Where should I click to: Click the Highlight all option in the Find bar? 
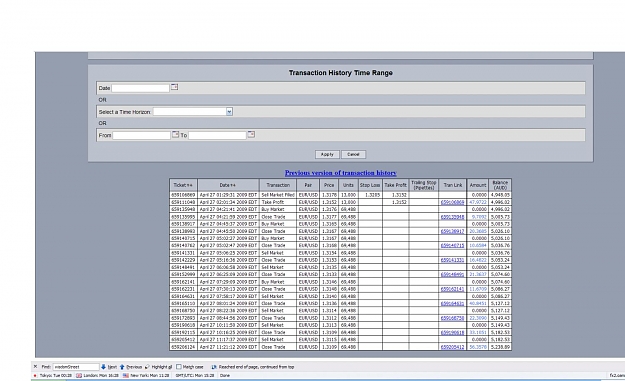(x=159, y=367)
